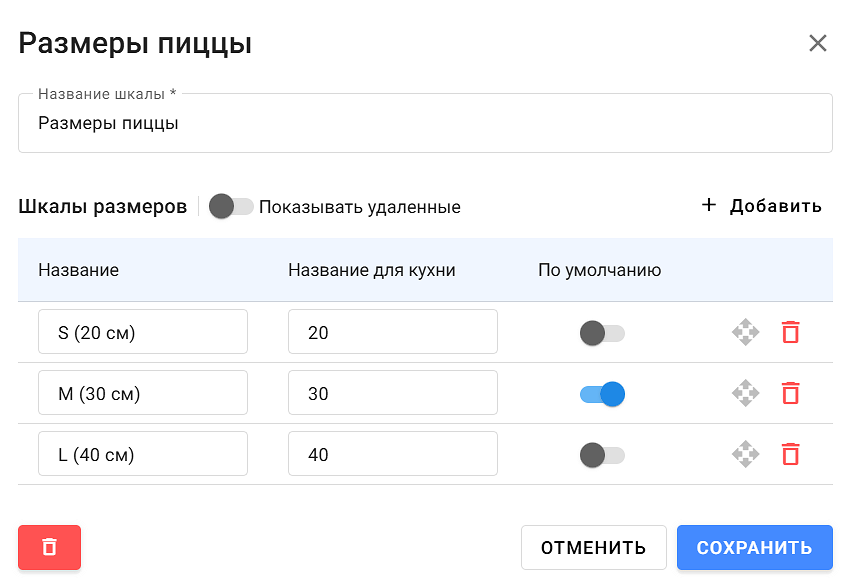The width and height of the screenshot is (860, 588).
Task: Click Добавить to add a size
Action: [761, 206]
